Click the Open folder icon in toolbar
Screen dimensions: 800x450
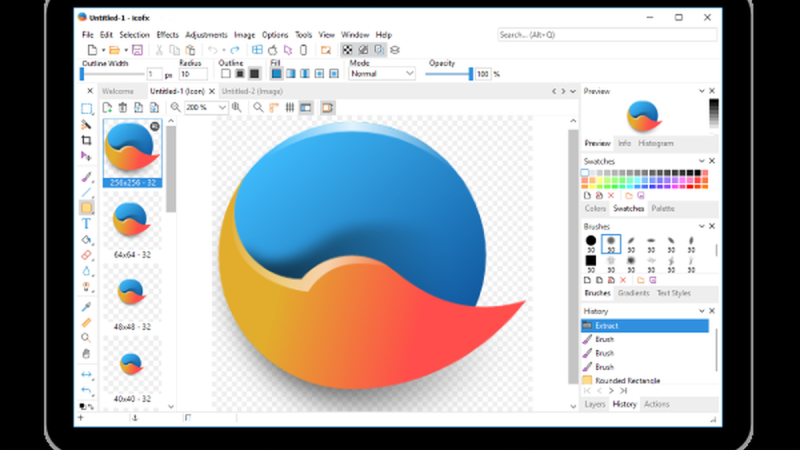pos(114,50)
